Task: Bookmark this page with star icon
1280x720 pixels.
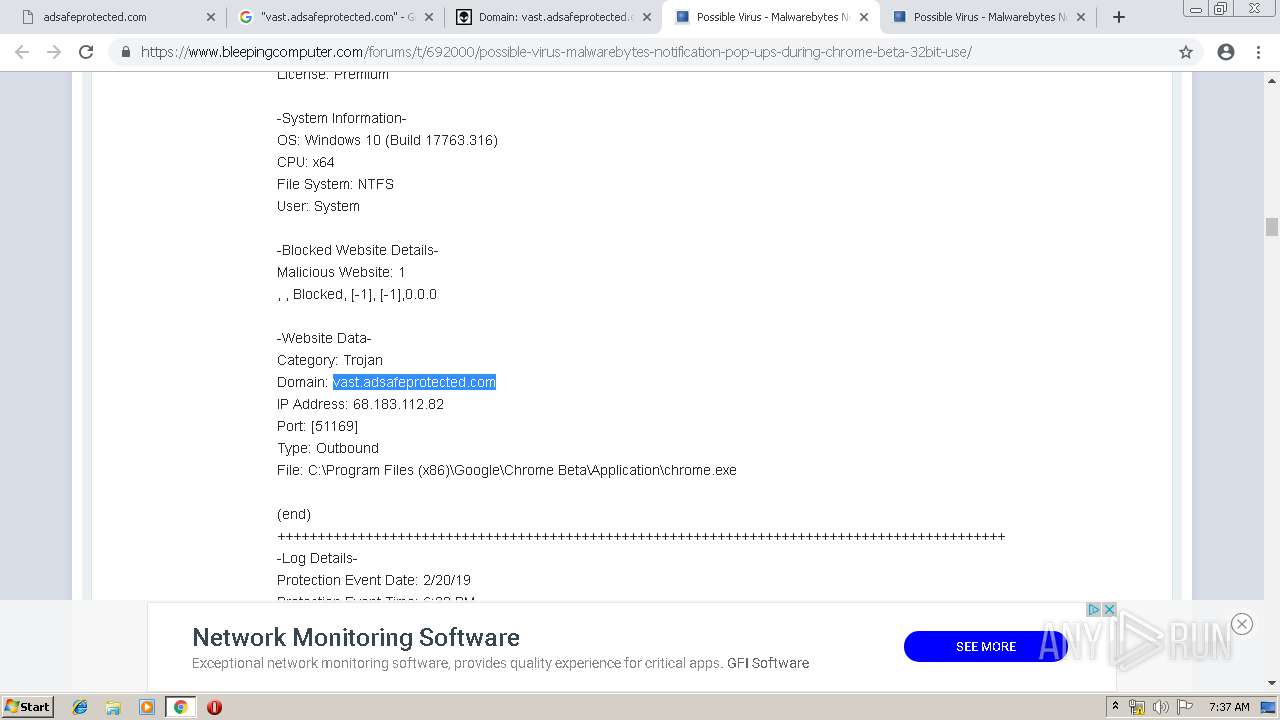Action: click(1186, 52)
